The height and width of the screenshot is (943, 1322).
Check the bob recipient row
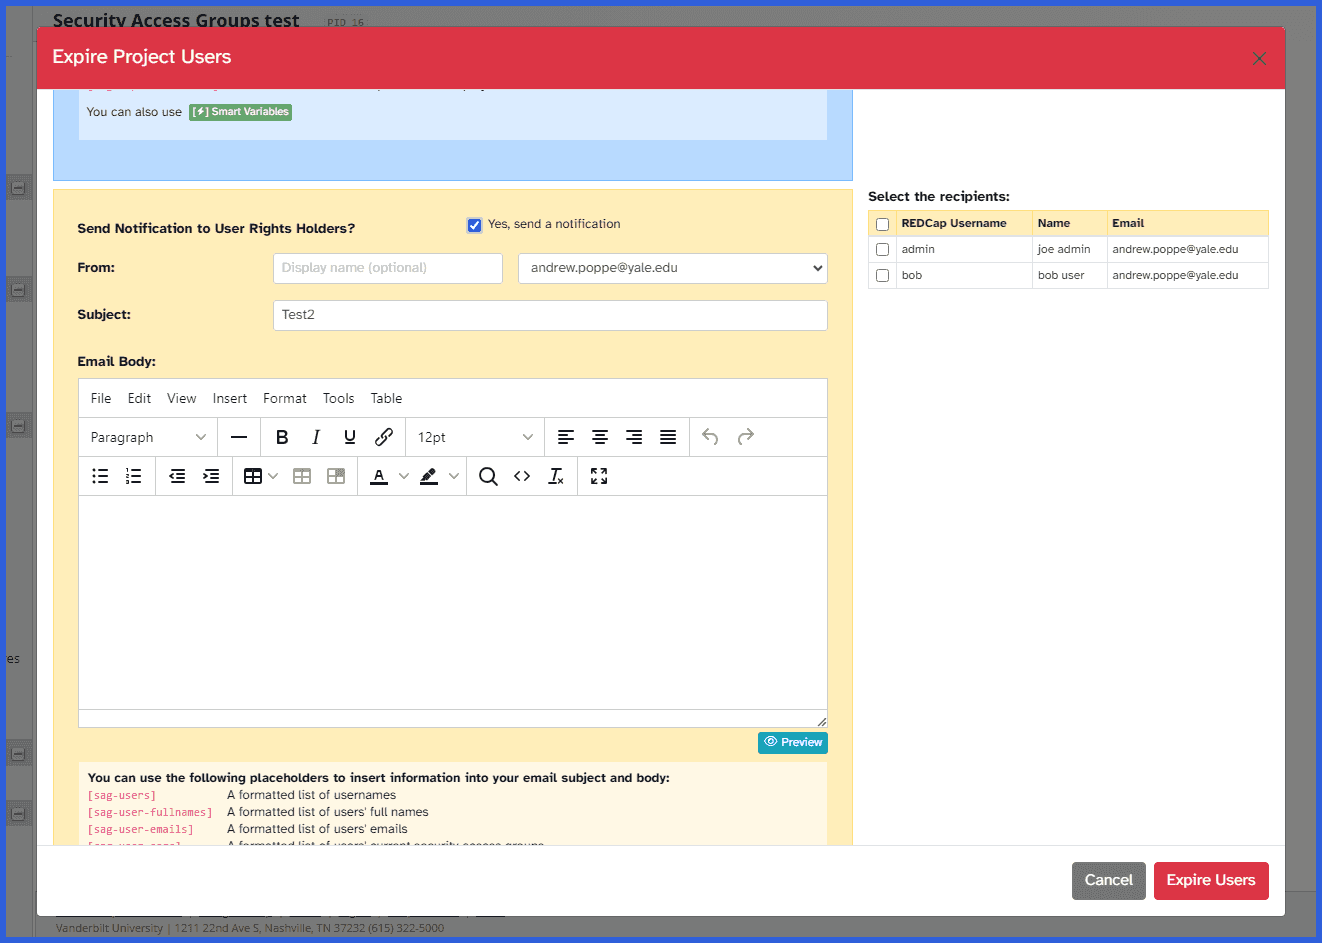pyautogui.click(x=882, y=276)
